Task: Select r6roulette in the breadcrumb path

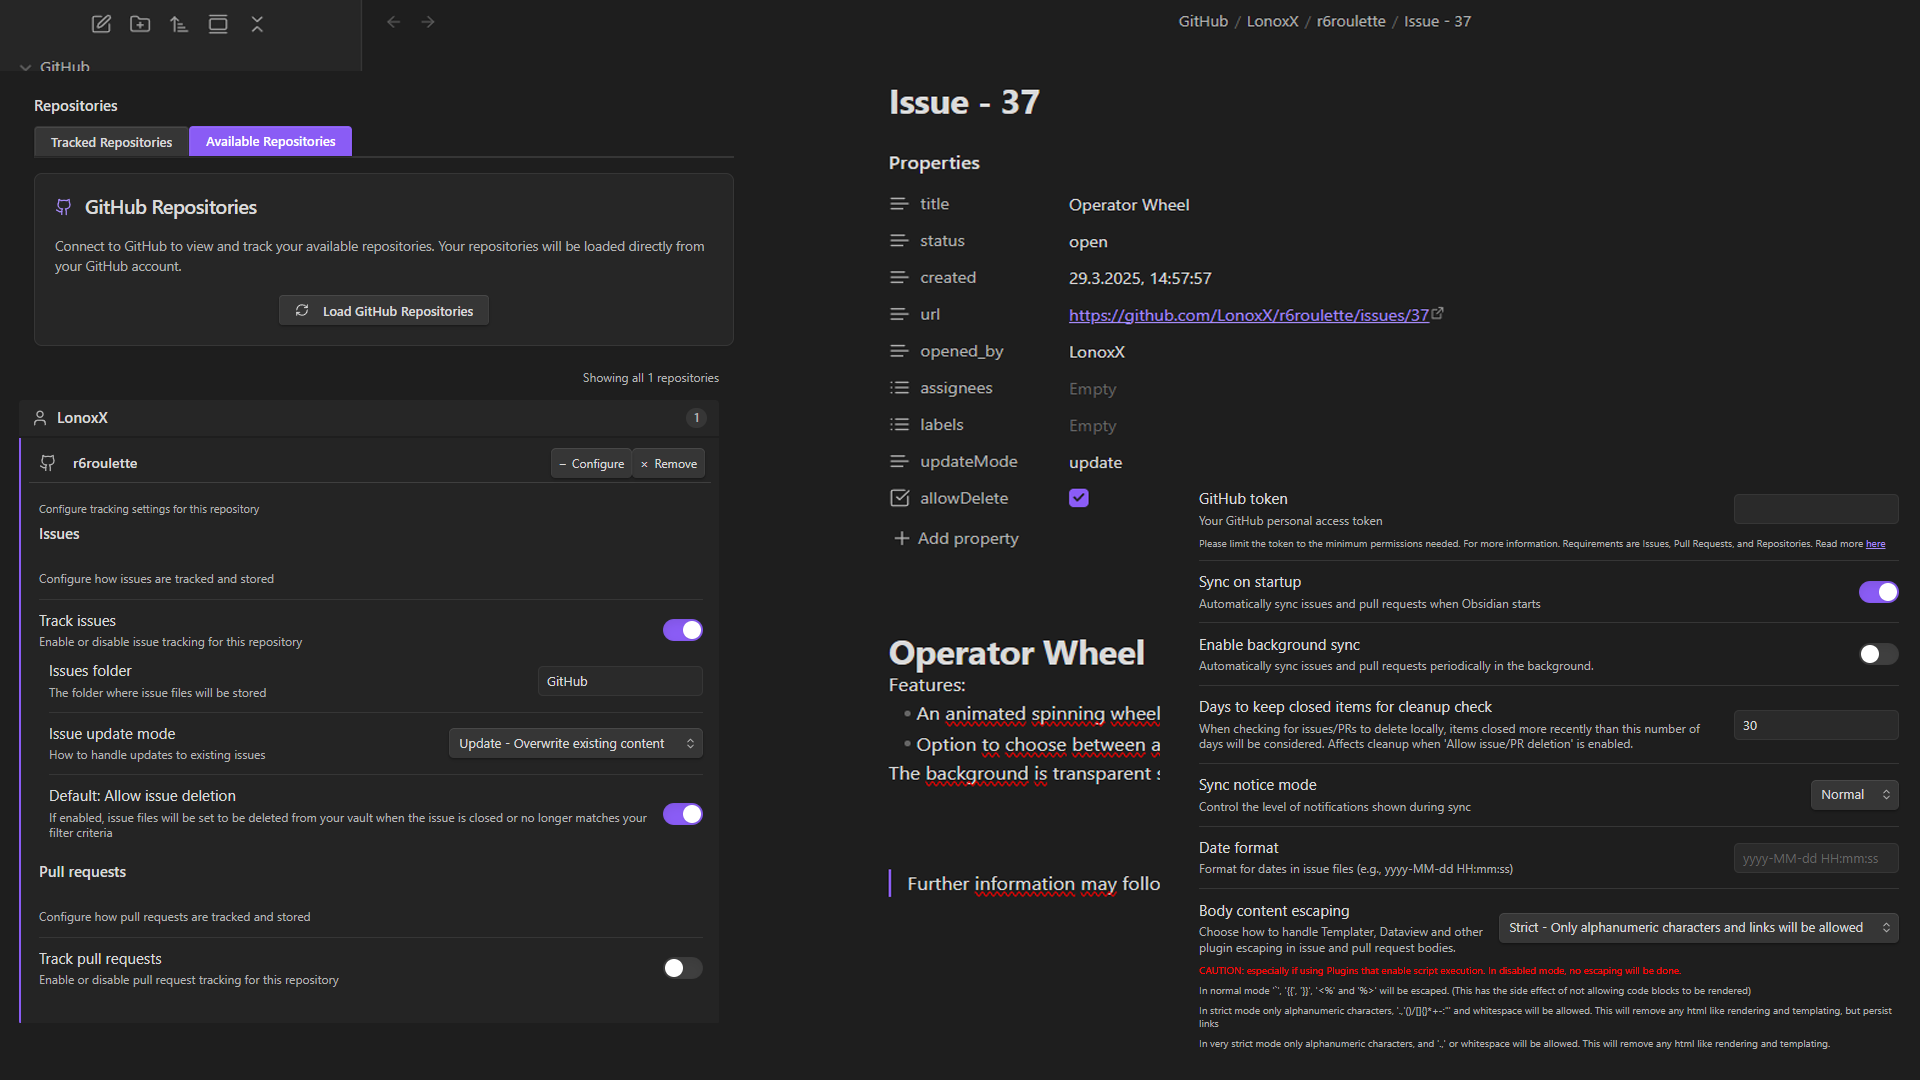Action: (x=1351, y=20)
